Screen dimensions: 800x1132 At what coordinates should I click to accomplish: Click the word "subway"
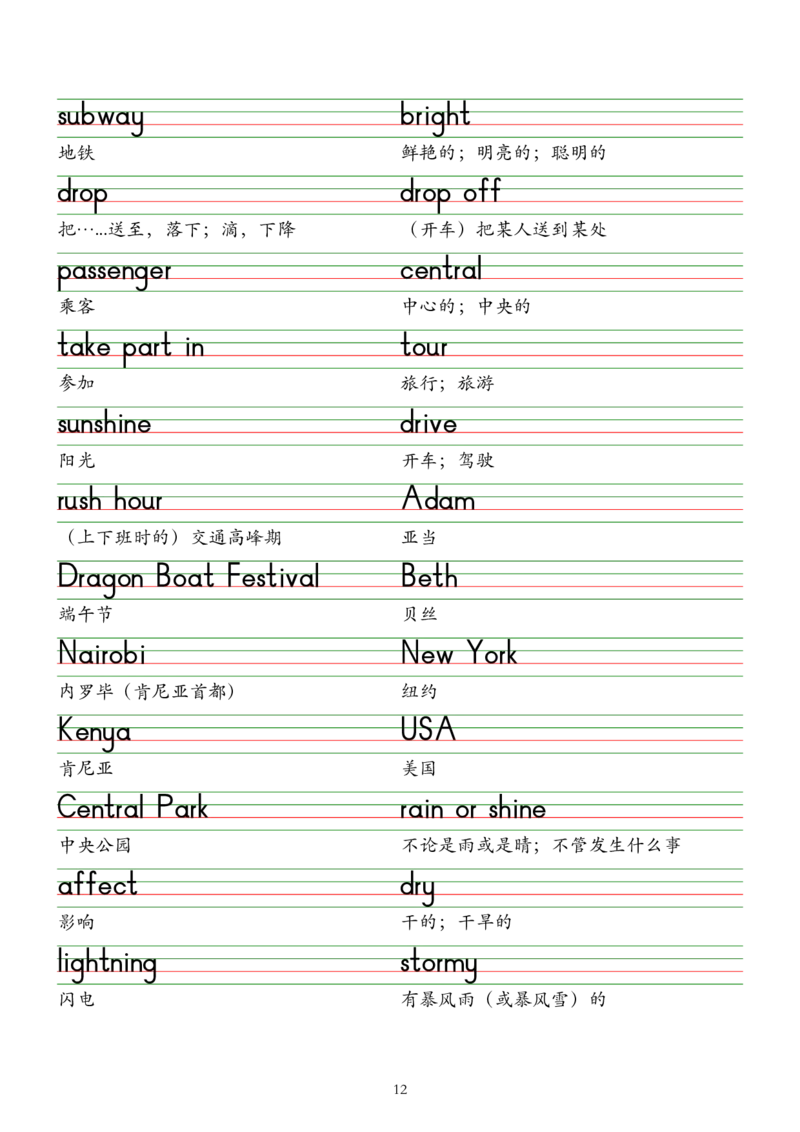(x=100, y=118)
